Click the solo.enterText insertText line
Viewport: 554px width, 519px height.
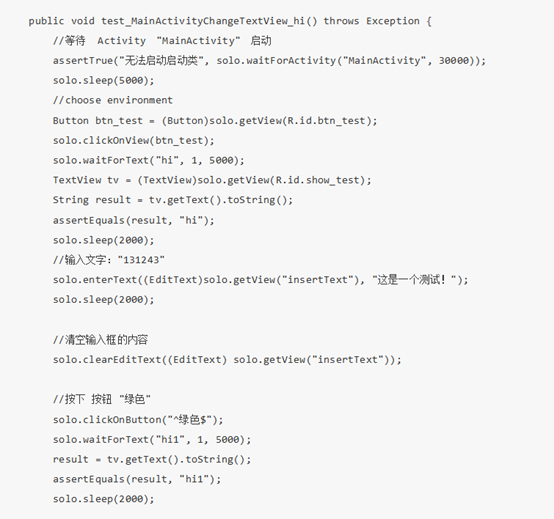260,280
